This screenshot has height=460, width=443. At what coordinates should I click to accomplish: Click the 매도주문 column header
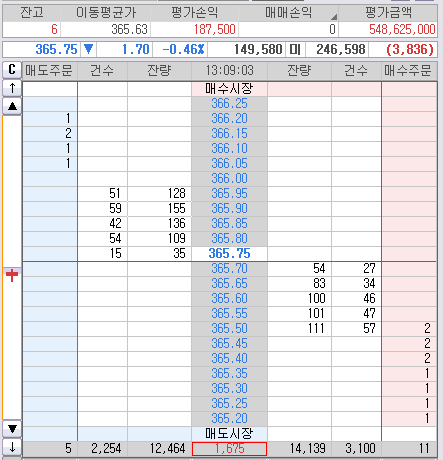click(x=50, y=70)
